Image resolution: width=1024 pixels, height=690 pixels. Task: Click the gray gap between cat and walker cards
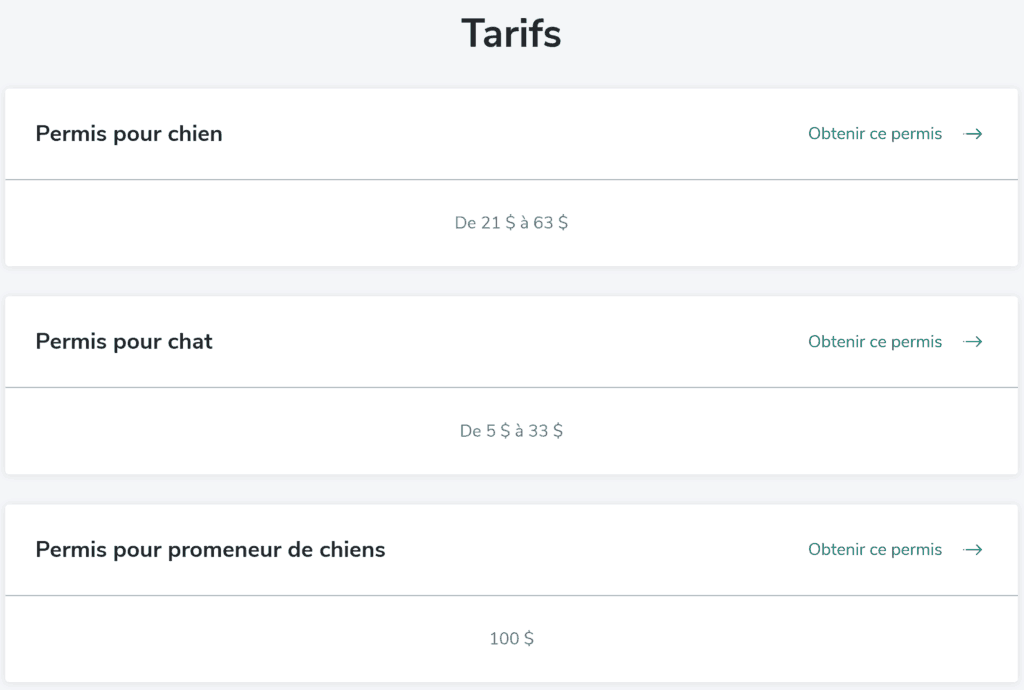511,489
